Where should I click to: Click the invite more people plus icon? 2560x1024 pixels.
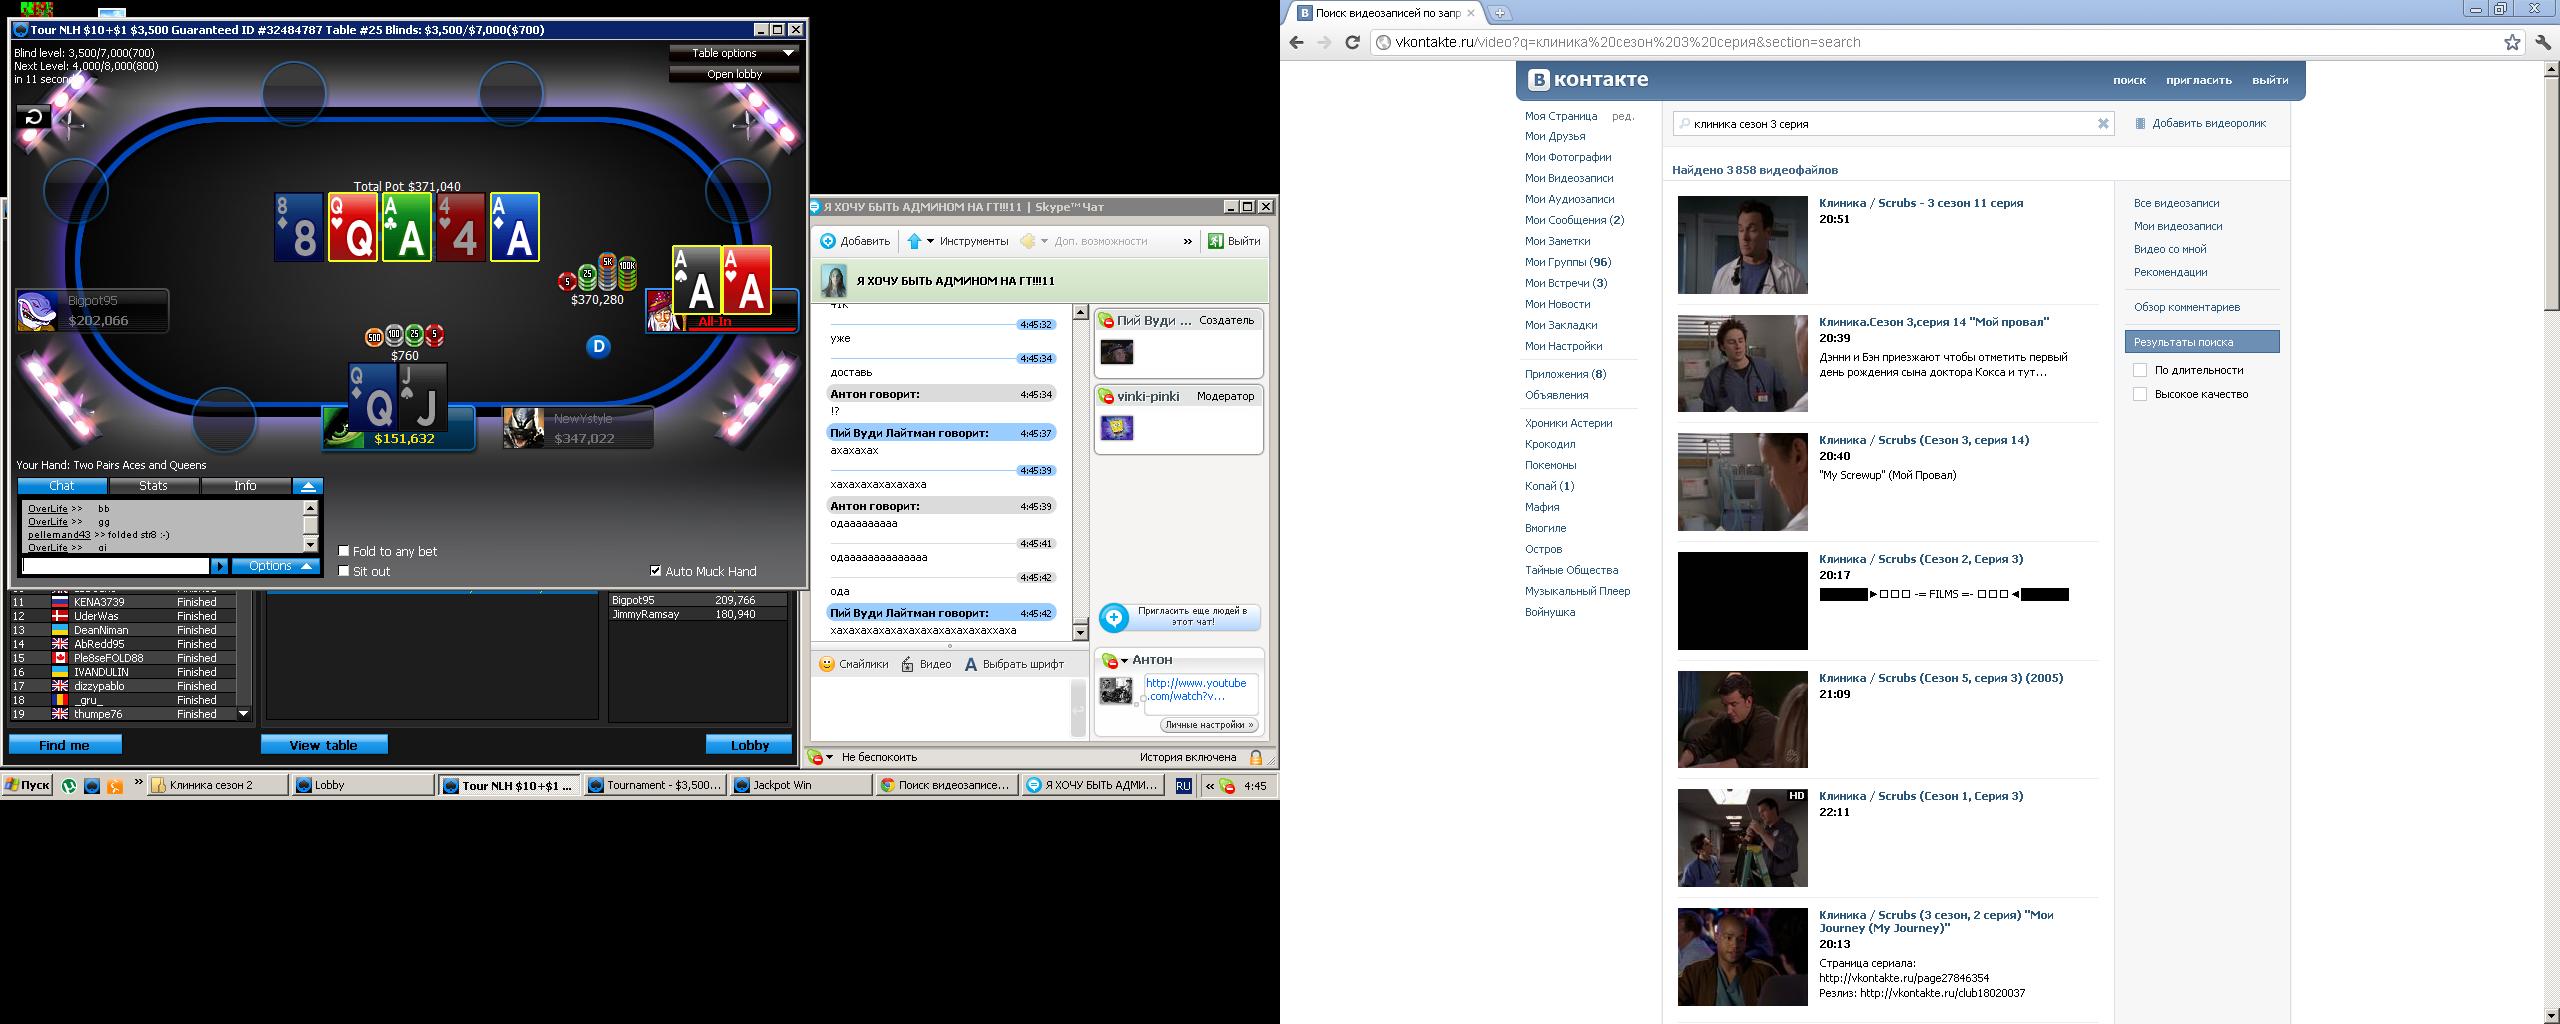1113,617
